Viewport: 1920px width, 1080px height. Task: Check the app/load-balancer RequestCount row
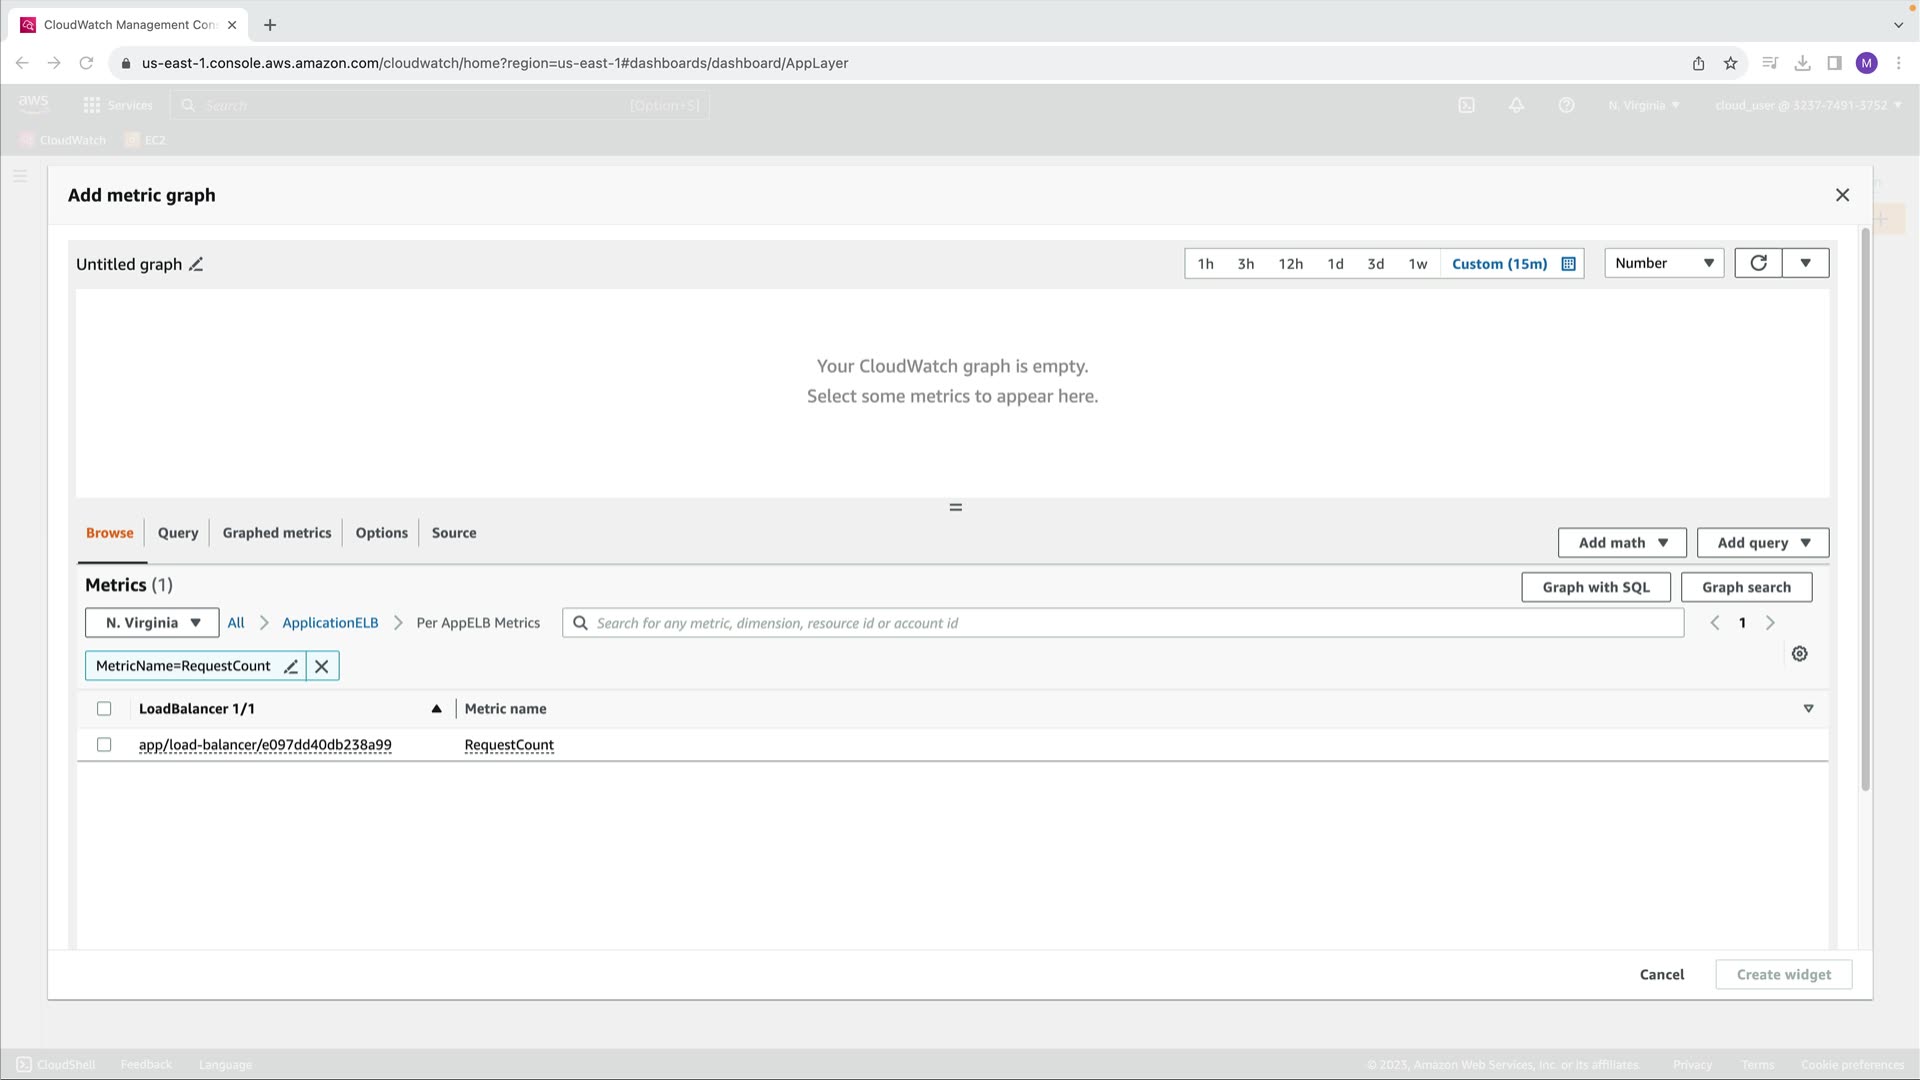tap(104, 745)
